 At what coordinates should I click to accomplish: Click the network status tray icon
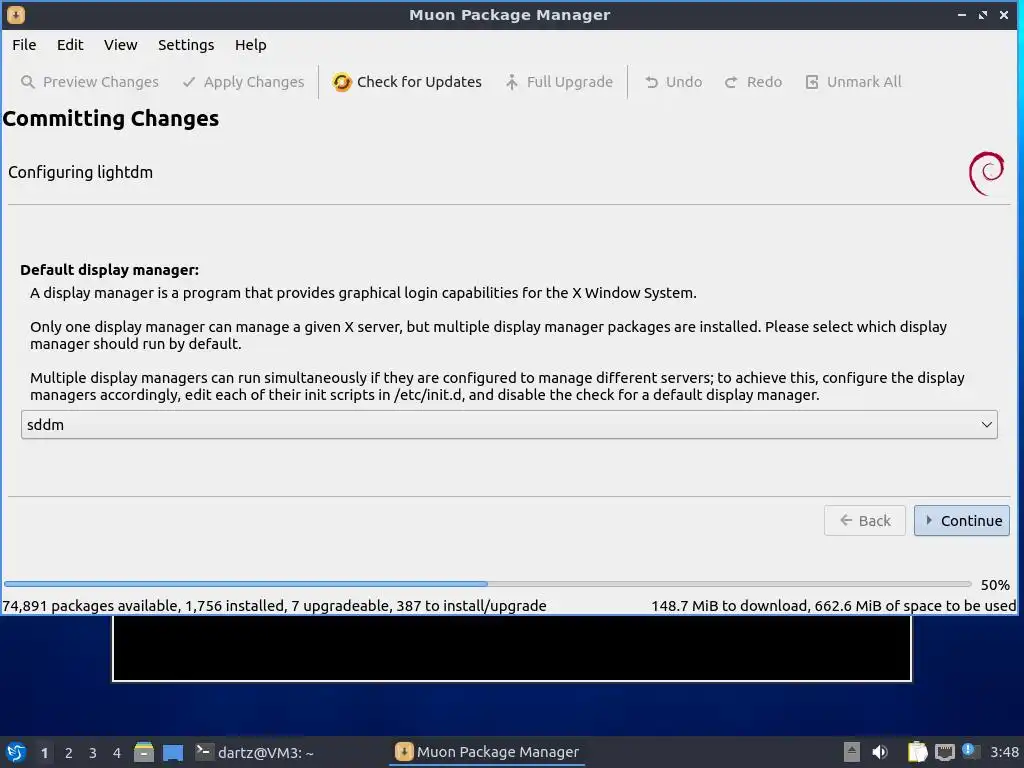[944, 752]
